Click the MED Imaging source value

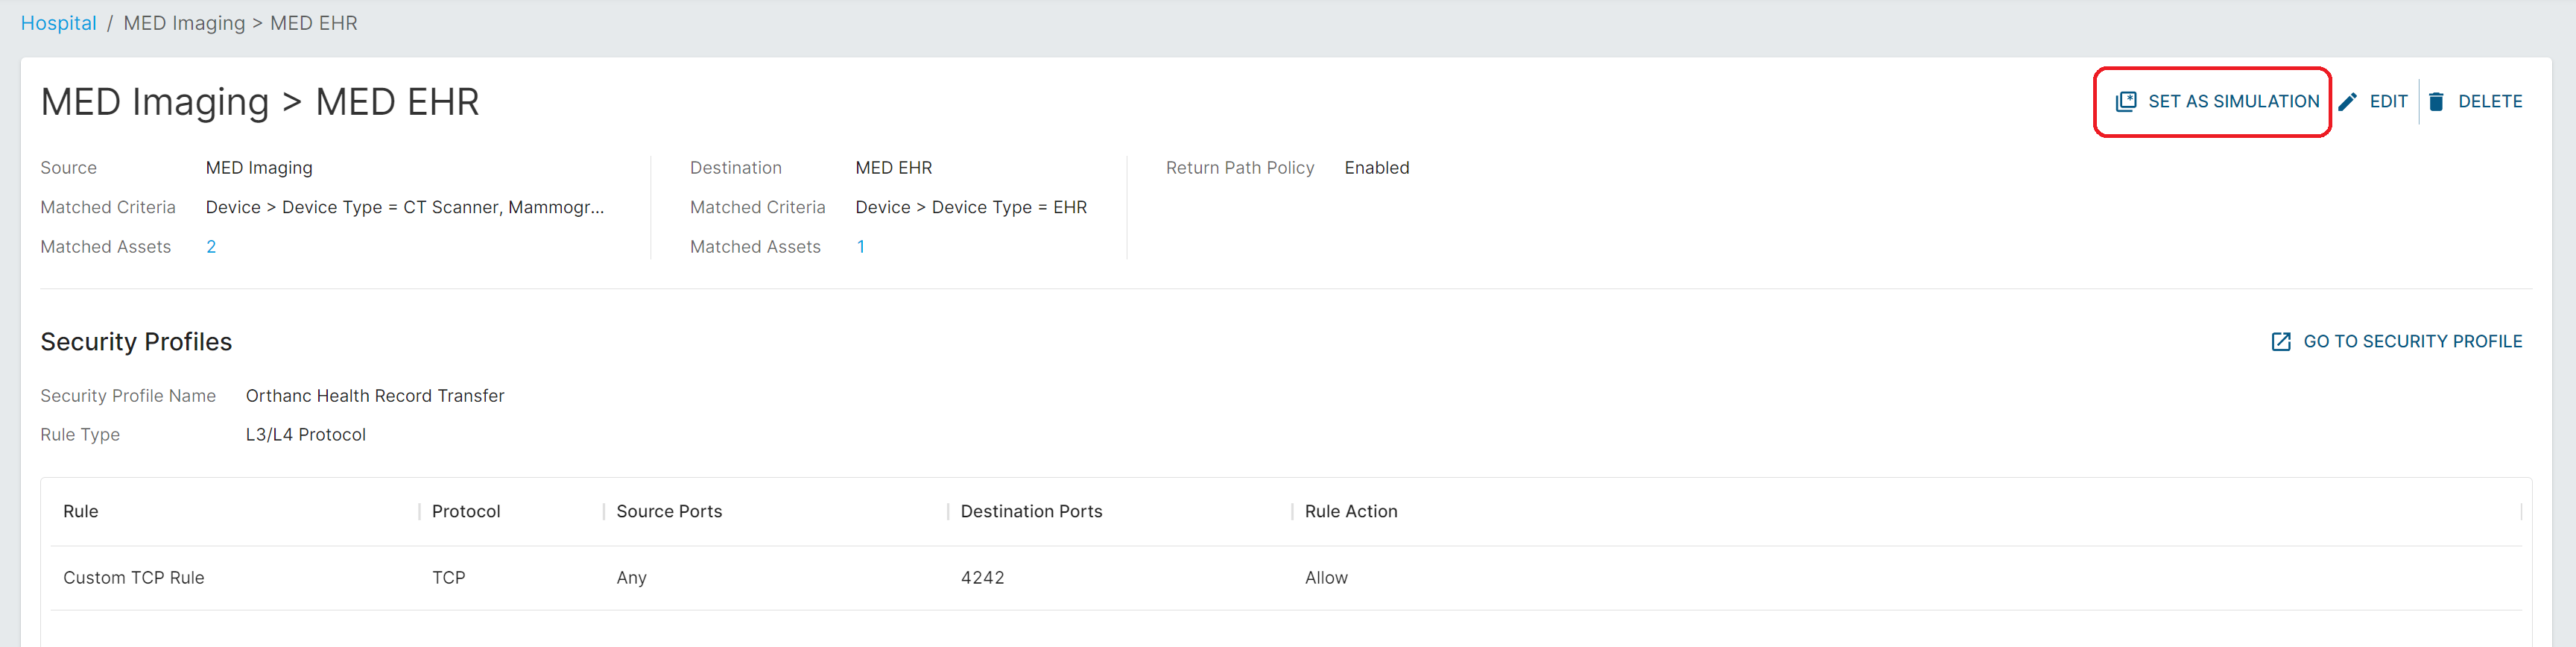click(x=259, y=168)
